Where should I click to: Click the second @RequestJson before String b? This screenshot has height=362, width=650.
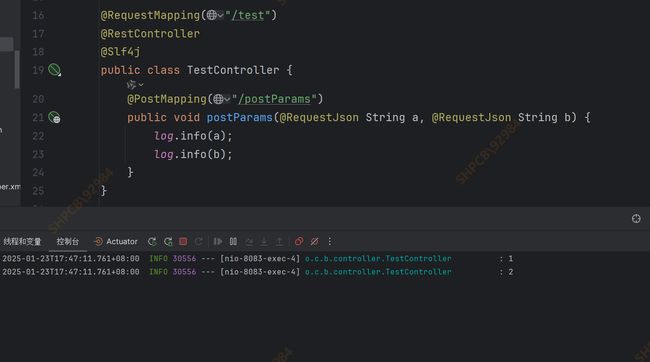click(x=471, y=117)
